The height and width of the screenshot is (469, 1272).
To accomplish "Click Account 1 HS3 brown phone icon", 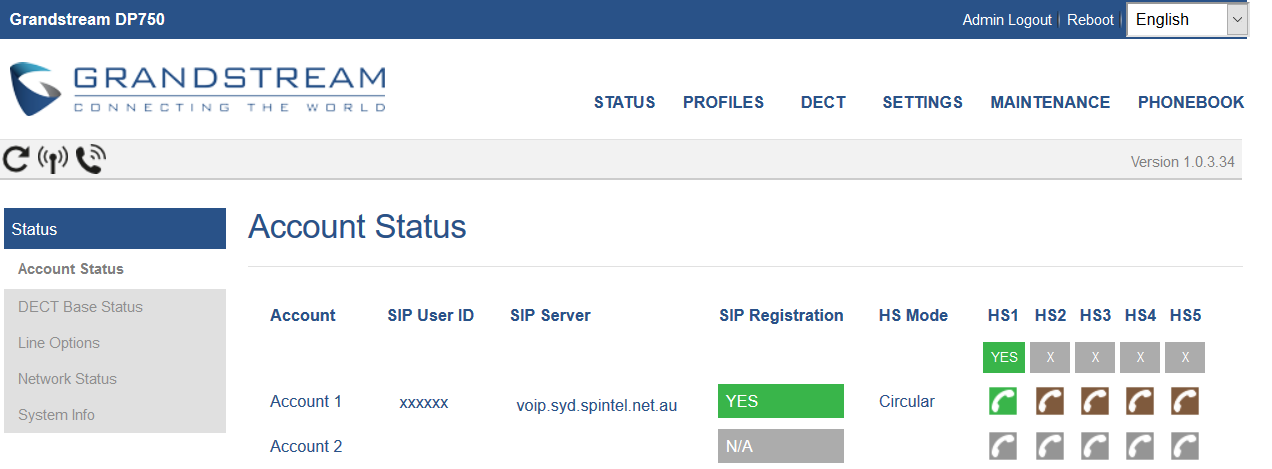I will coord(1095,401).
